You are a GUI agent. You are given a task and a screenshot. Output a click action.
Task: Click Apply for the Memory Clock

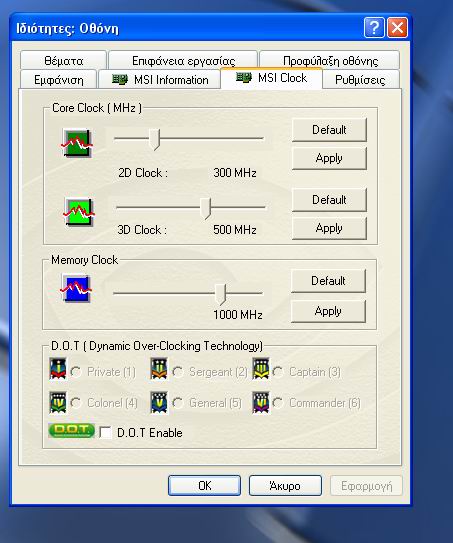pyautogui.click(x=328, y=311)
